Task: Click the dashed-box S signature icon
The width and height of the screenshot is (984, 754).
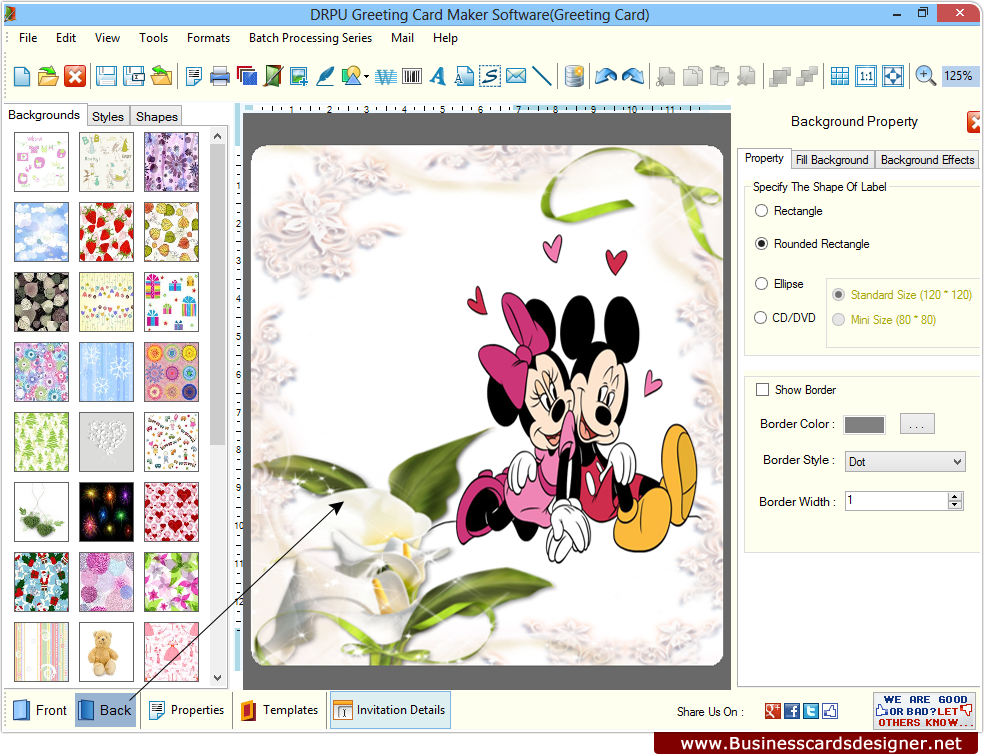Action: coord(490,77)
